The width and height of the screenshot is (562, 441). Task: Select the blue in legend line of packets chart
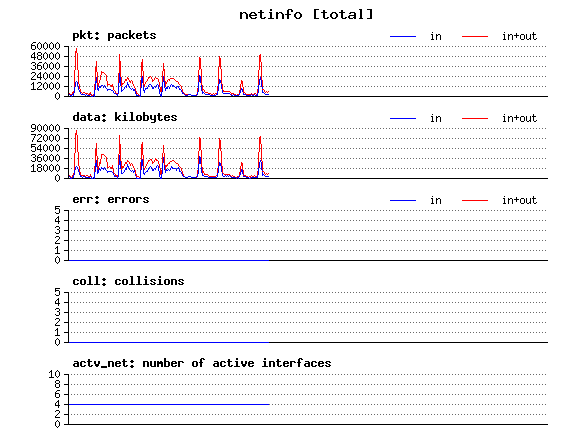tap(403, 36)
